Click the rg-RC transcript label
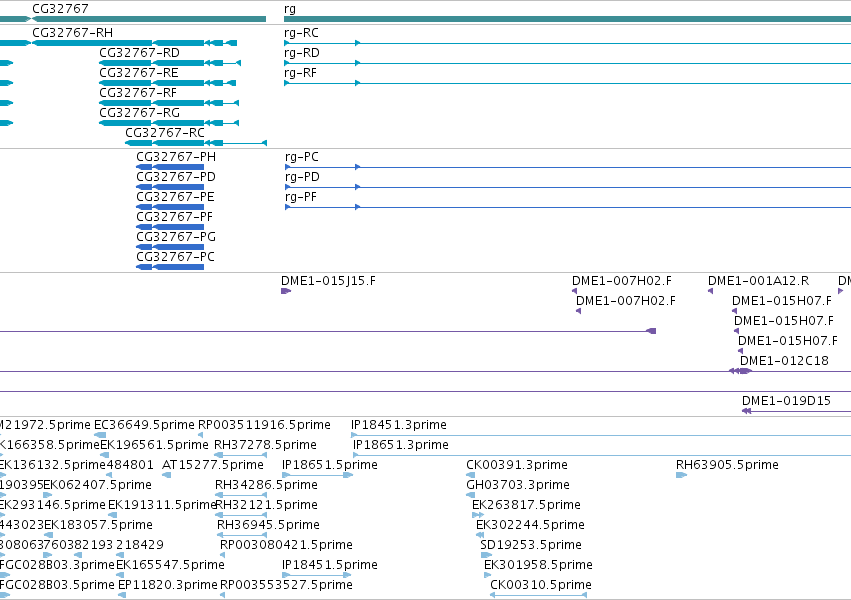The image size is (851, 600). tap(301, 33)
